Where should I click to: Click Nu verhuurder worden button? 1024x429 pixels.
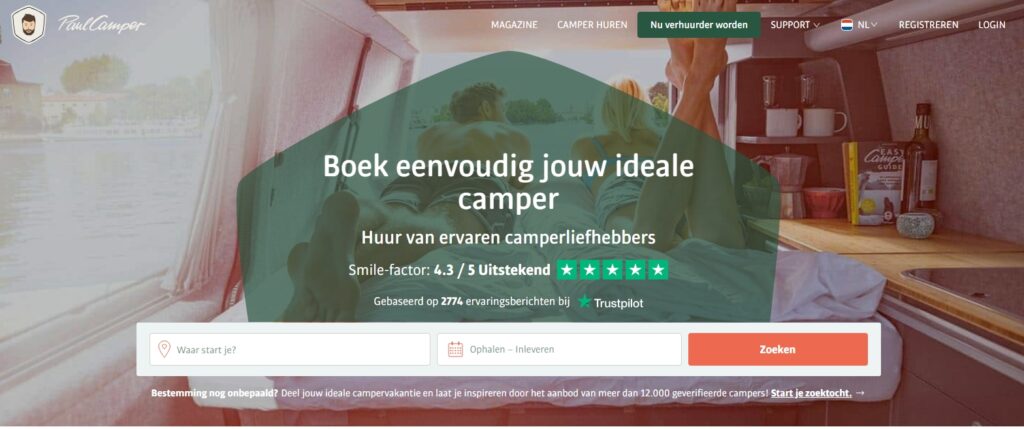pos(699,25)
